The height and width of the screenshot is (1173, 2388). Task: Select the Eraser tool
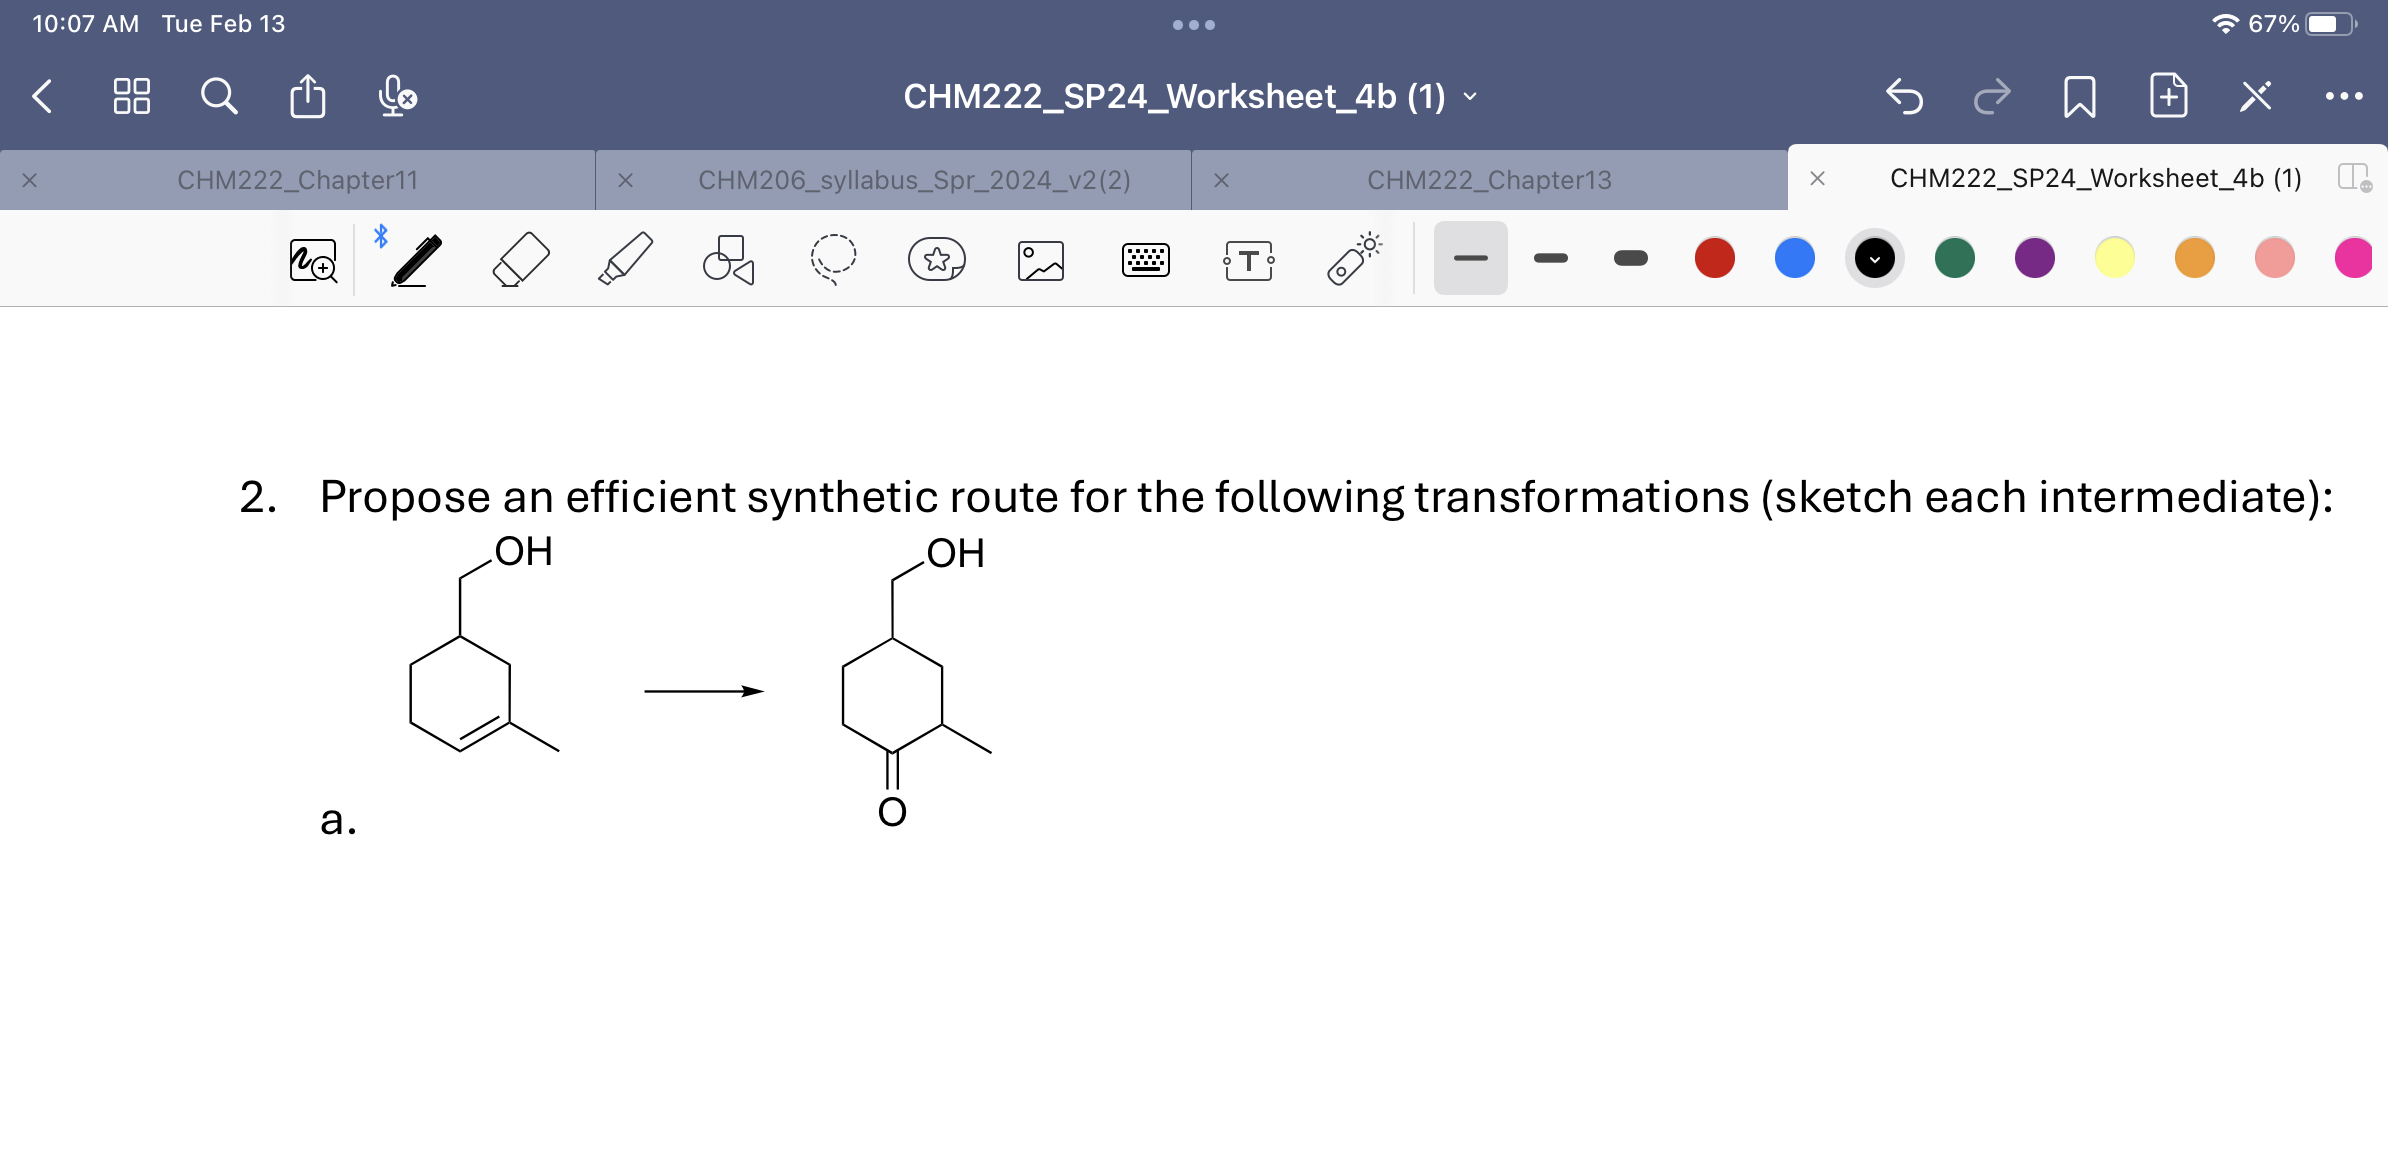coord(521,260)
